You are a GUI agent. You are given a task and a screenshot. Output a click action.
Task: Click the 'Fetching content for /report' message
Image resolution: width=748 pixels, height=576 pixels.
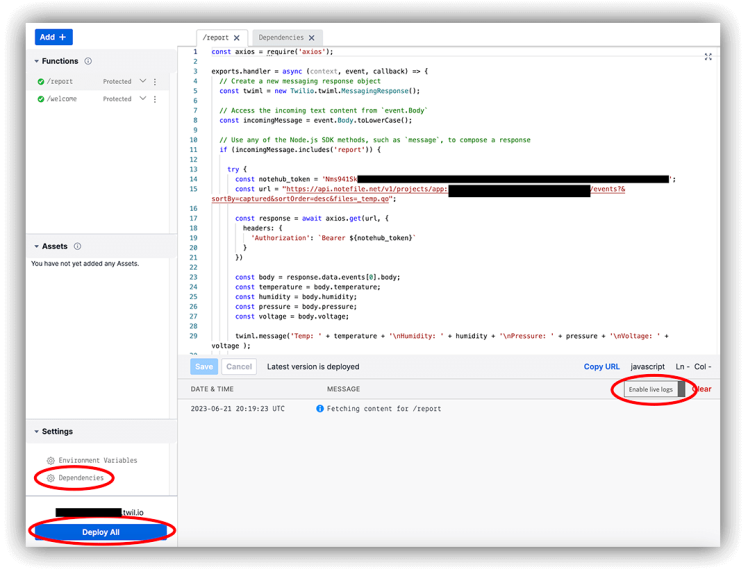click(384, 408)
